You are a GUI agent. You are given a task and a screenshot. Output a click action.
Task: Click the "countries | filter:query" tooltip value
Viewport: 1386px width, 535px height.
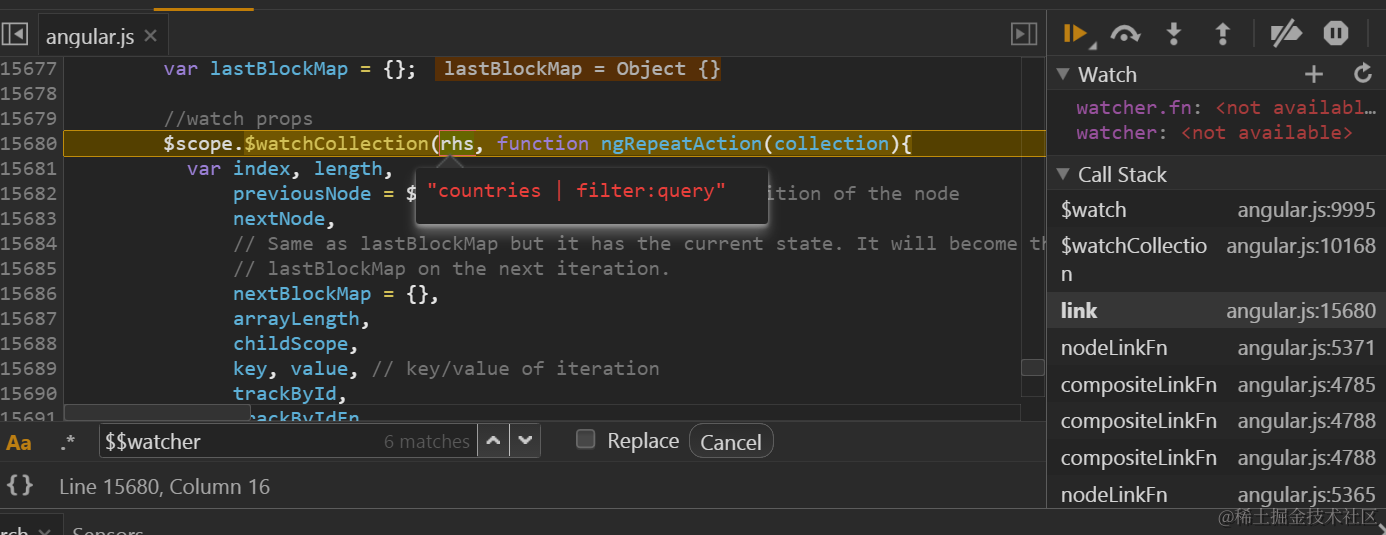[576, 191]
